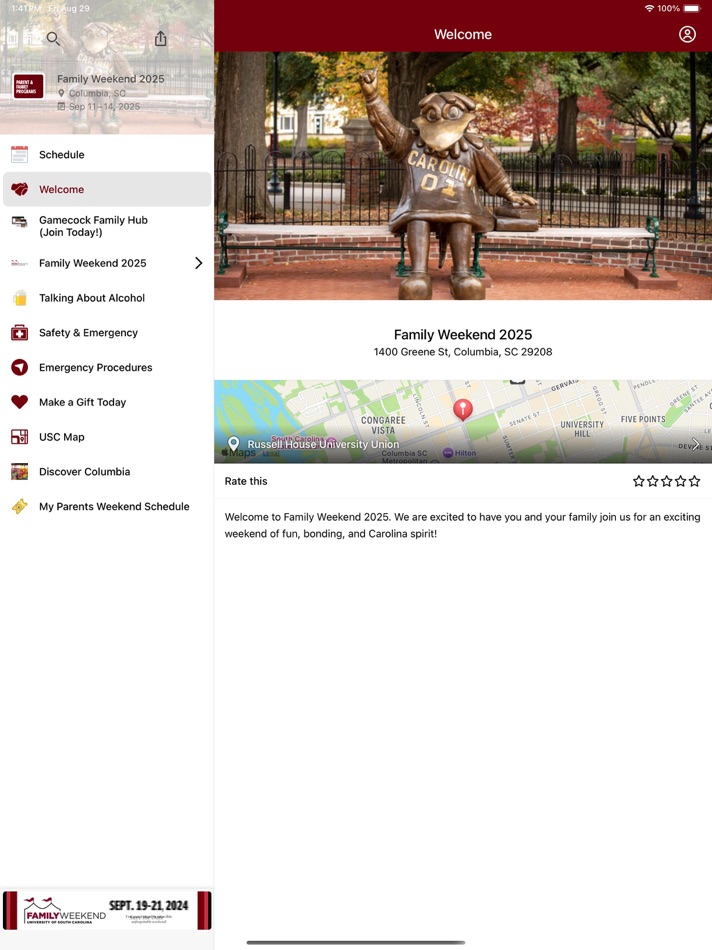This screenshot has width=712, height=950.
Task: Rate this three stars
Action: click(667, 481)
